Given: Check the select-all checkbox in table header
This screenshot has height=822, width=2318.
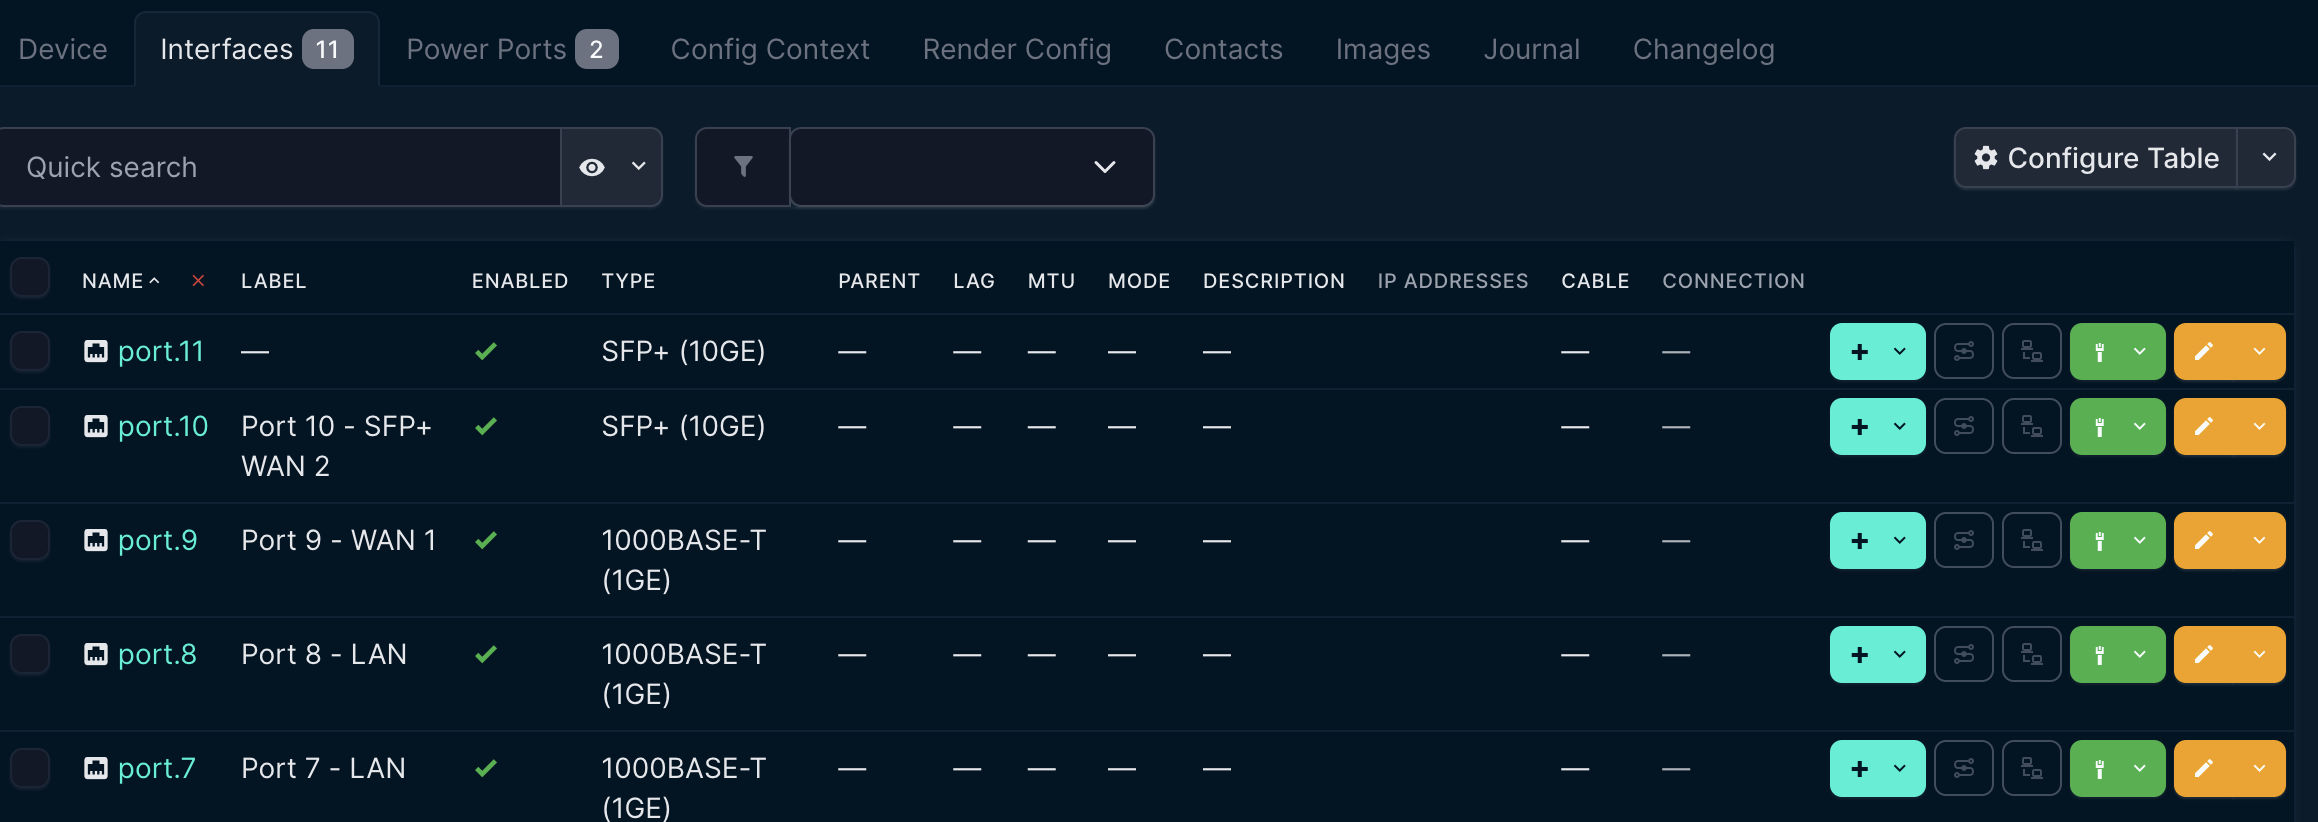Looking at the screenshot, I should click(x=30, y=278).
